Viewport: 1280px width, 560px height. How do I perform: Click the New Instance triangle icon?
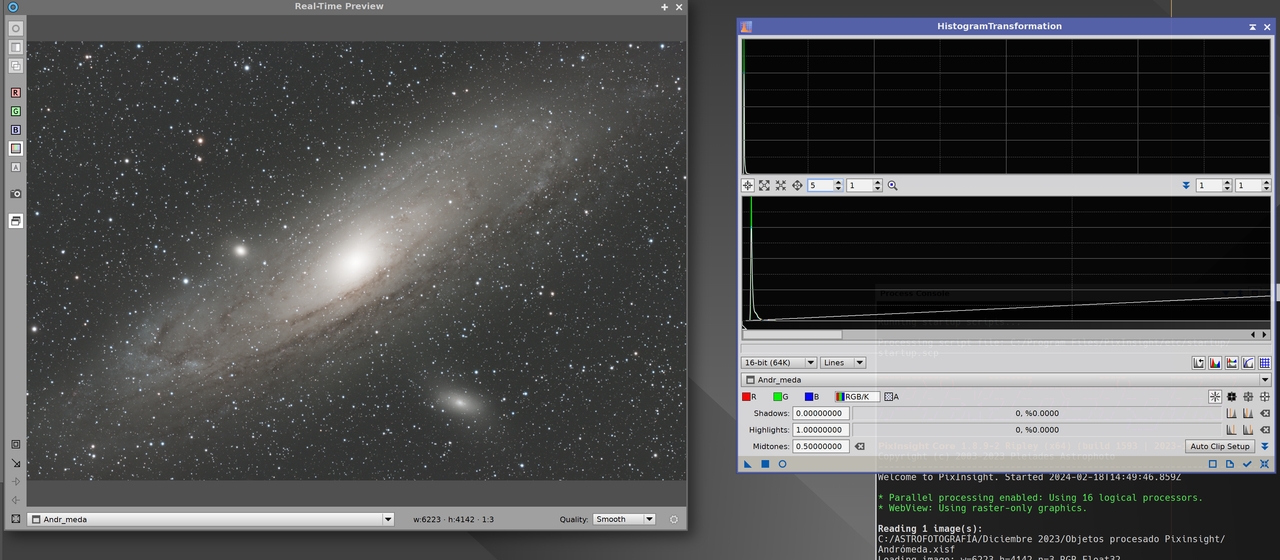[x=748, y=464]
